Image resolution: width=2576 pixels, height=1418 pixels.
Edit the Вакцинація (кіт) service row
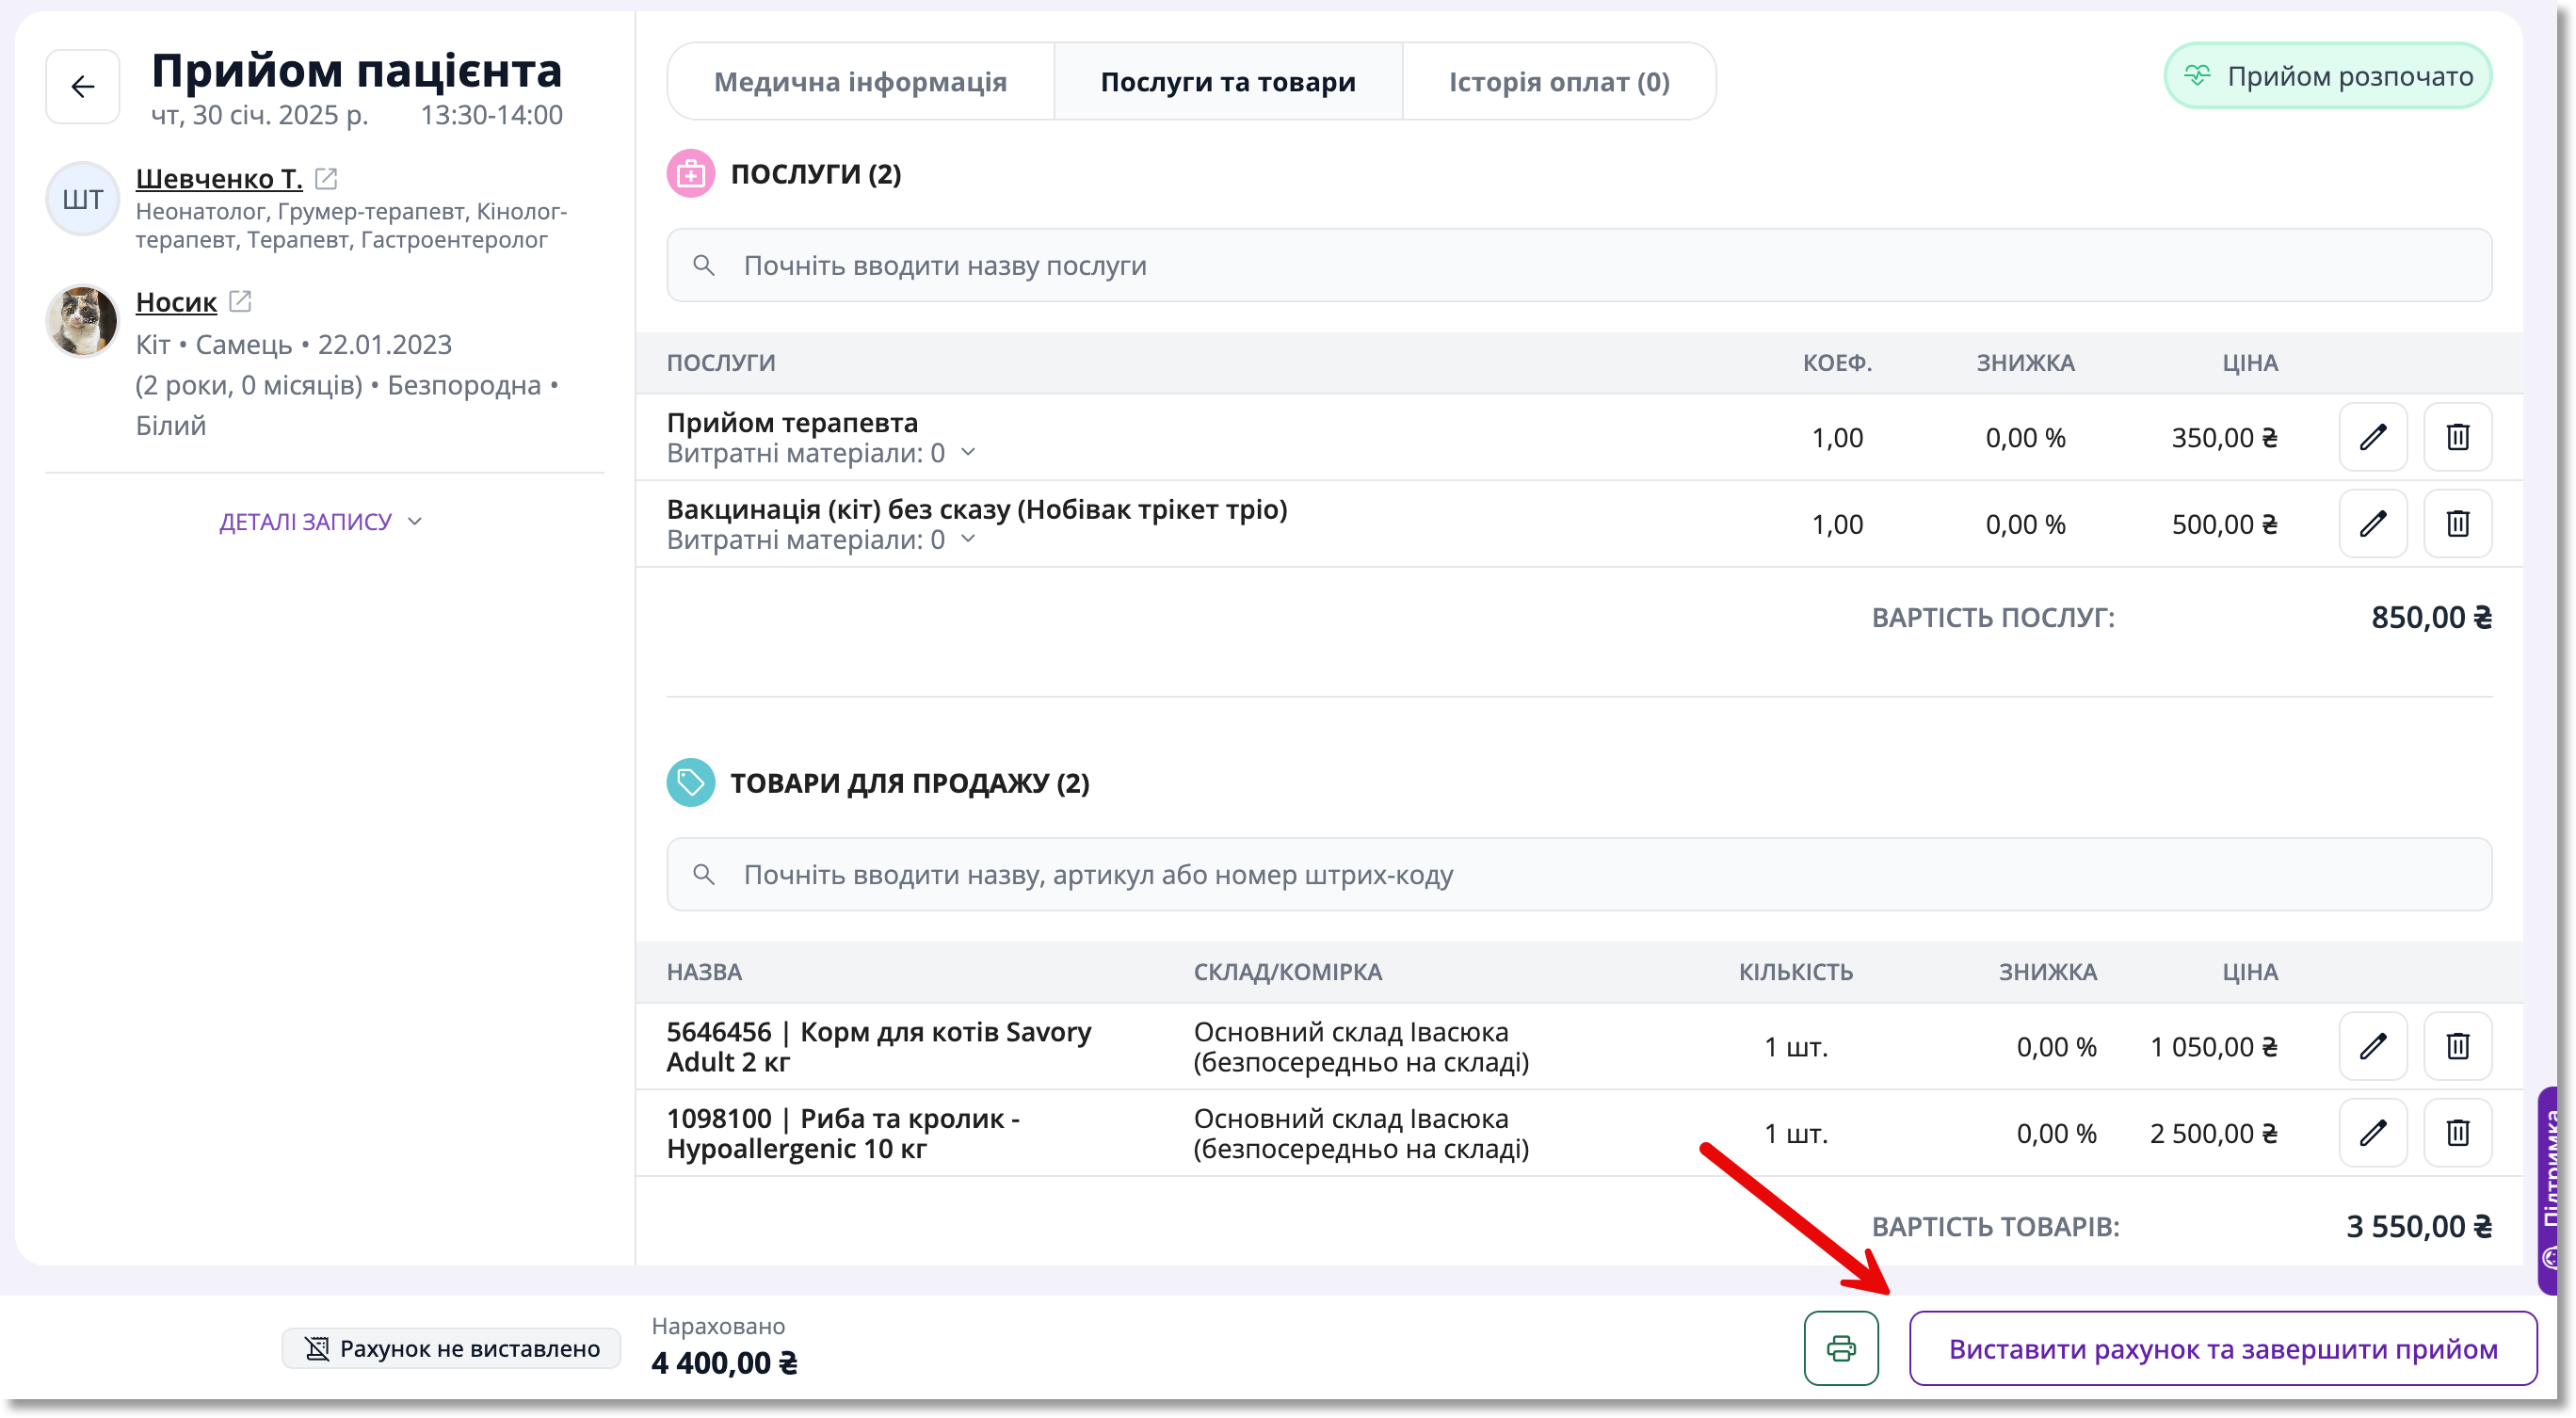click(x=2372, y=524)
